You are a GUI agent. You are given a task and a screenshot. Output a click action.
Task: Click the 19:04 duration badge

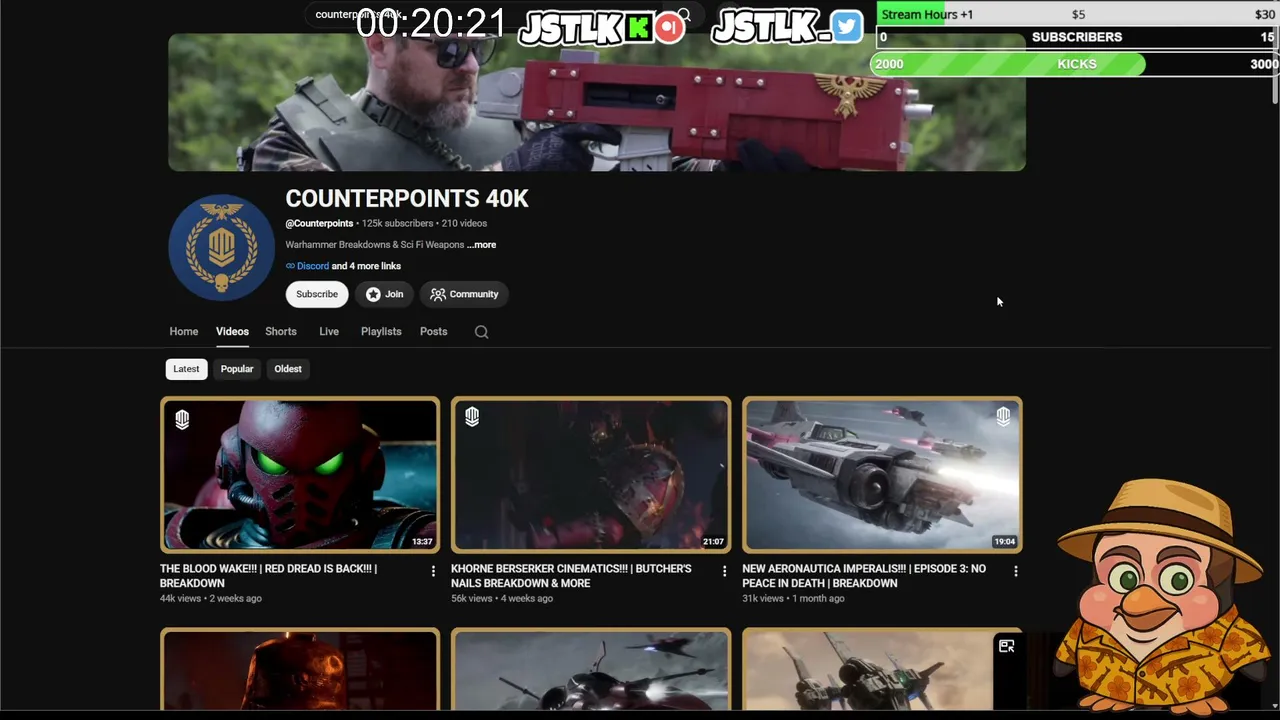(x=1004, y=542)
